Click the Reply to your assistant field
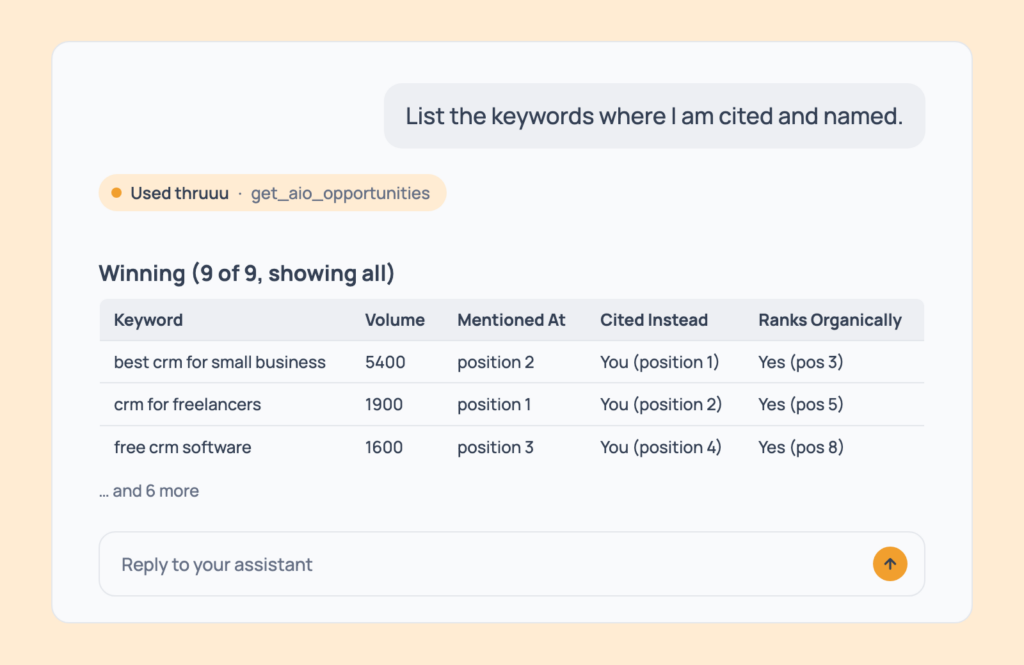Viewport: 1024px width, 665px height. click(511, 564)
